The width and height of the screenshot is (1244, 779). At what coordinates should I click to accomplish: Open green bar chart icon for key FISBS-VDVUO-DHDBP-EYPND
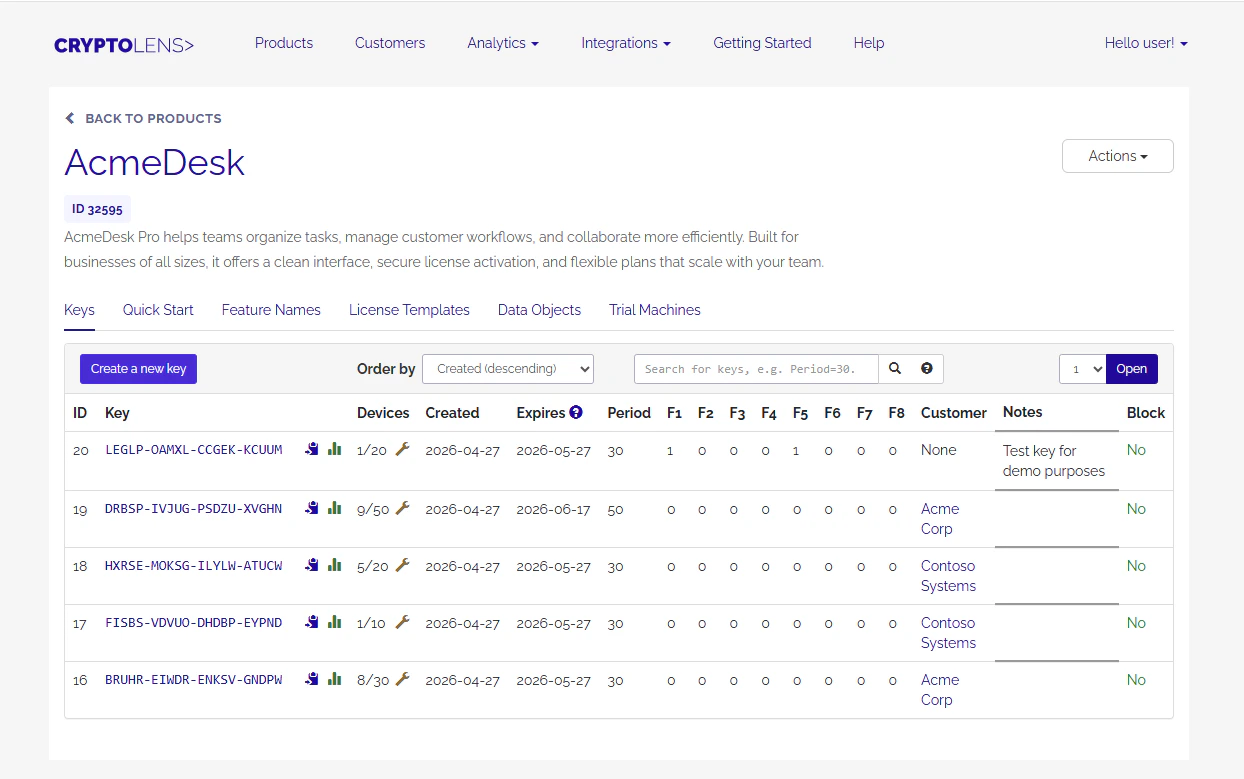click(335, 622)
